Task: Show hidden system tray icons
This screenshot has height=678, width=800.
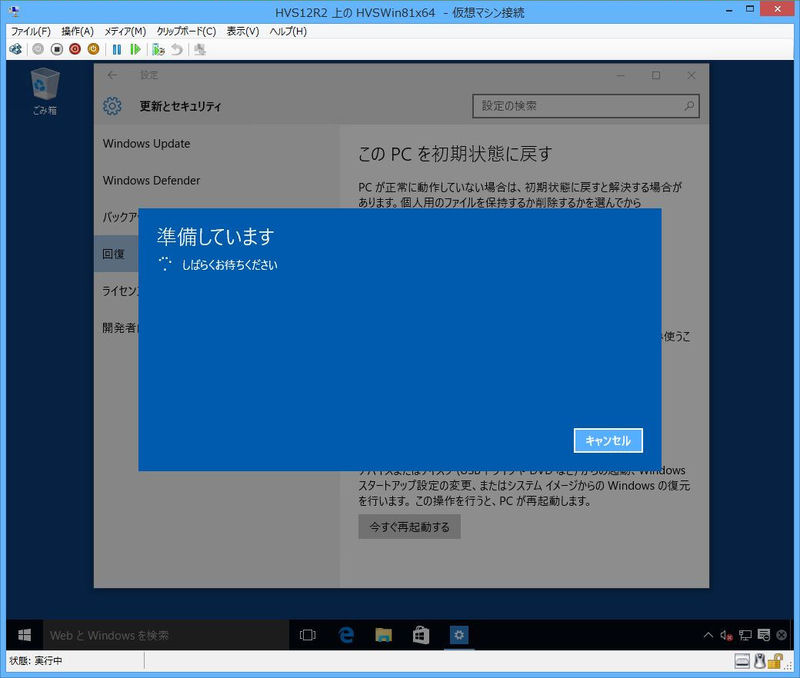Action: click(x=709, y=635)
